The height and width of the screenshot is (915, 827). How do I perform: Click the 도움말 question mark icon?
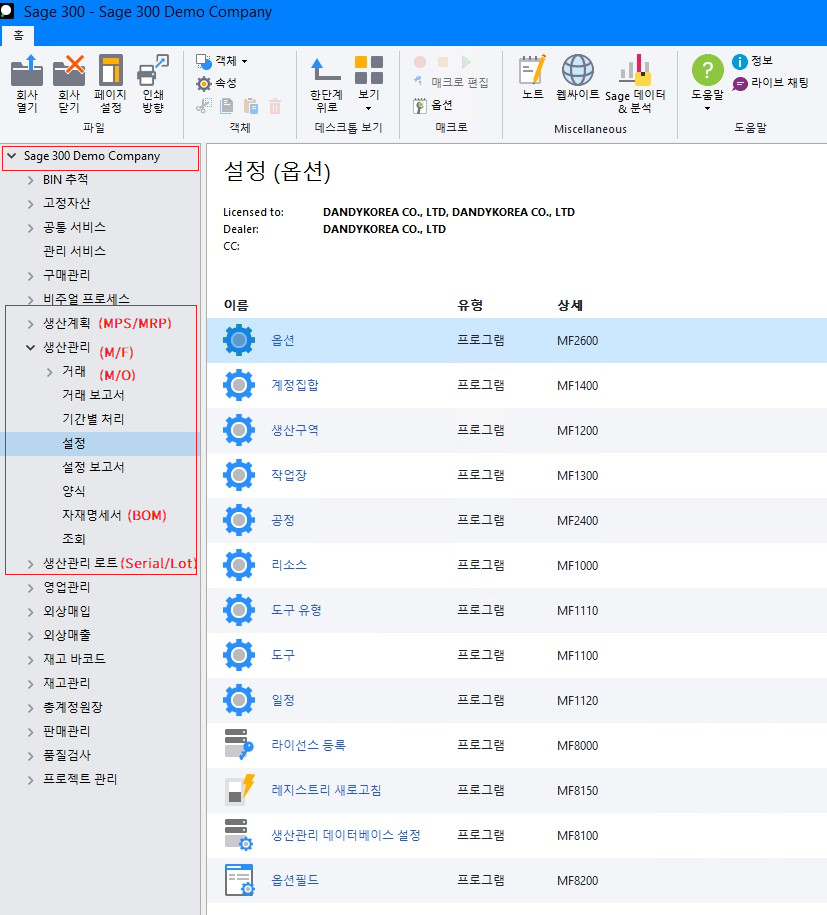pyautogui.click(x=707, y=71)
